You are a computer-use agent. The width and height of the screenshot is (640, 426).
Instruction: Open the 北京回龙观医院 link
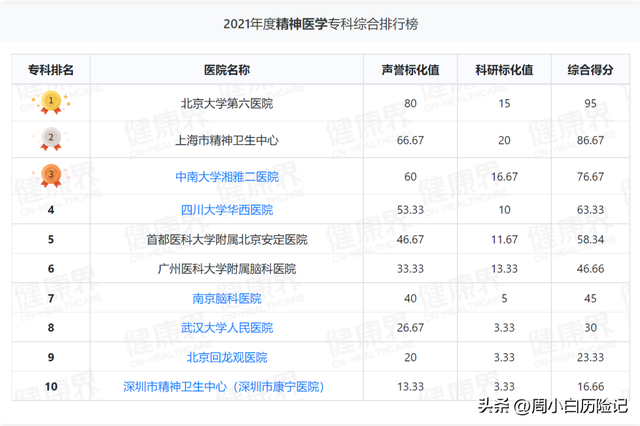227,357
